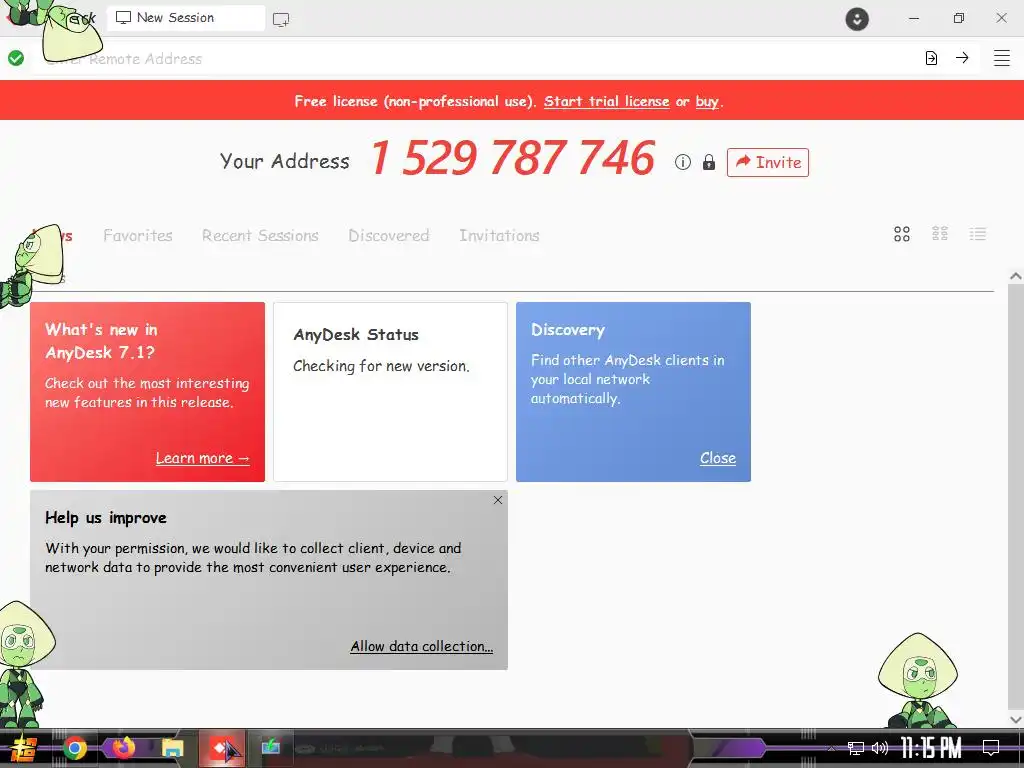This screenshot has height=768, width=1024.
Task: Open the hamburger main menu
Action: 1002,58
